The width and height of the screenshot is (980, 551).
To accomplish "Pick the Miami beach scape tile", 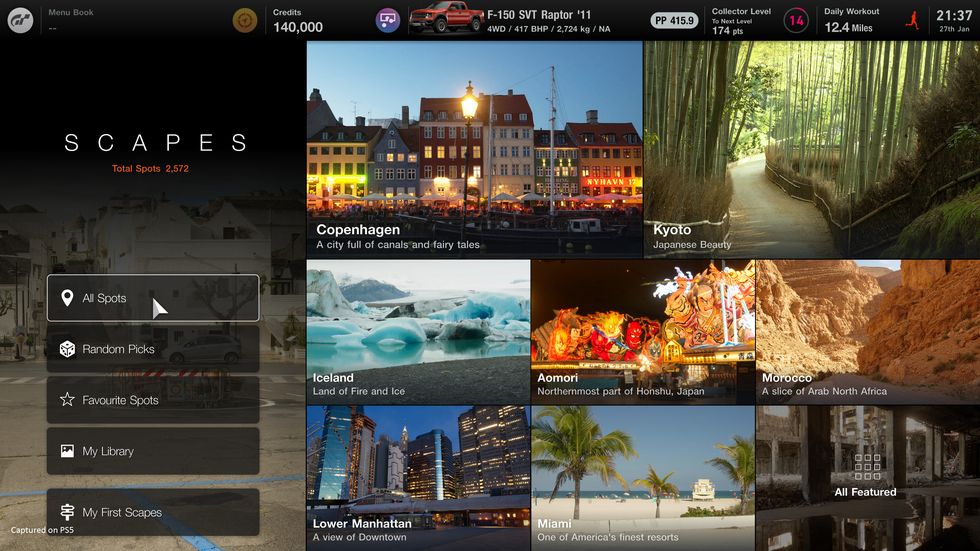I will (x=642, y=477).
